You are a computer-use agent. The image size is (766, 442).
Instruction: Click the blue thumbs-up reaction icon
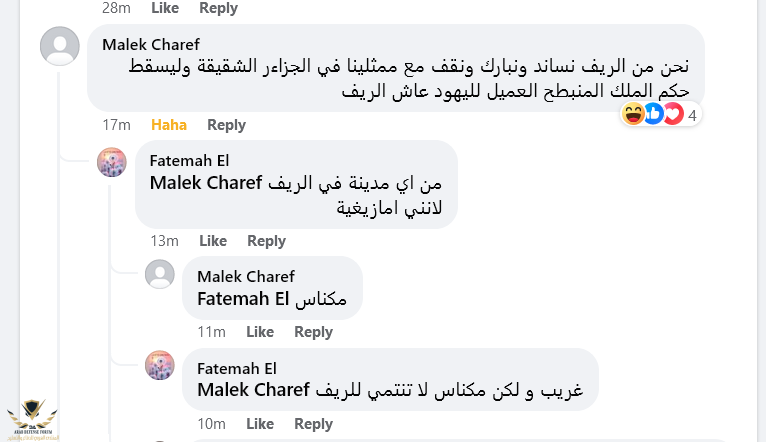pos(653,115)
